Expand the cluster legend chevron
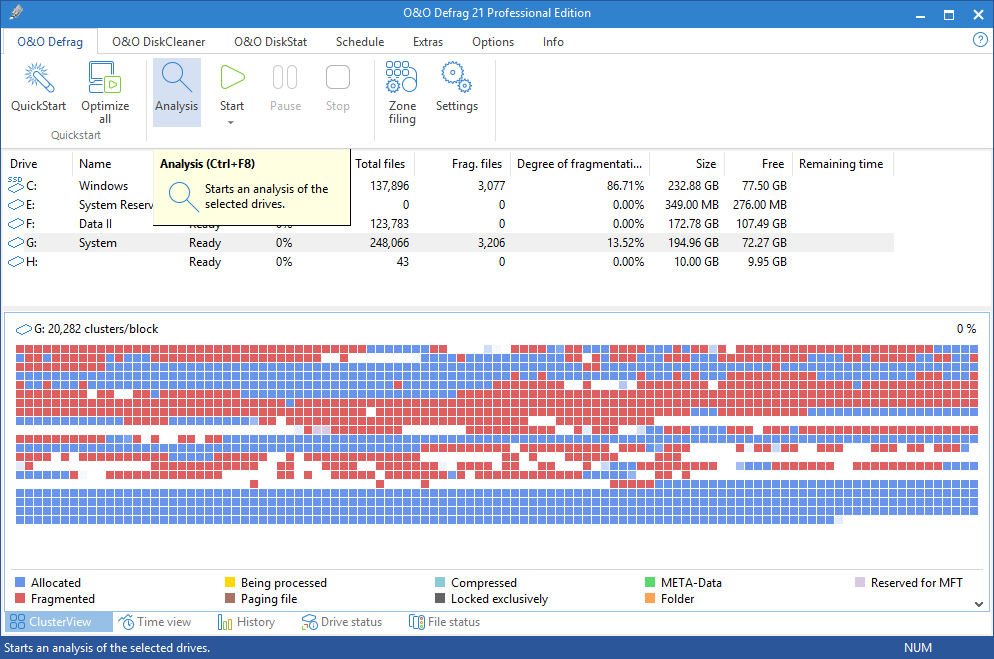This screenshot has width=994, height=659. pos(979,604)
